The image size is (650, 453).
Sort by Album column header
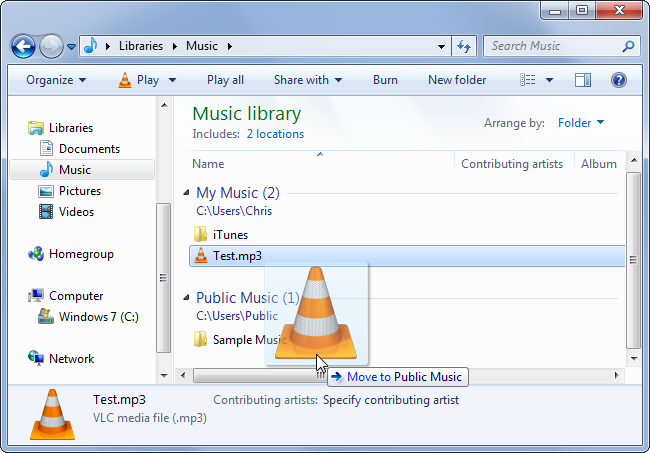(x=599, y=164)
